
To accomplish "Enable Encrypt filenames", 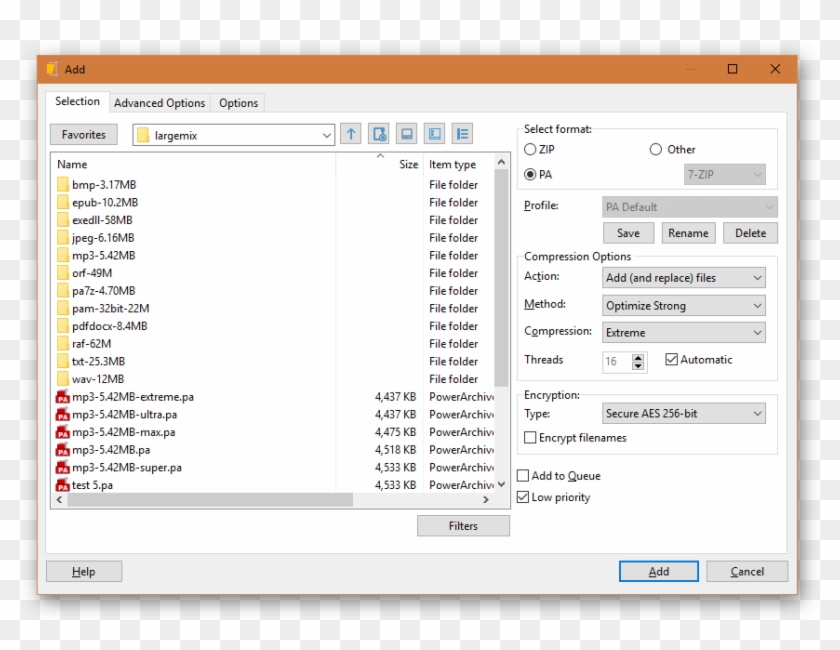I will tap(530, 437).
